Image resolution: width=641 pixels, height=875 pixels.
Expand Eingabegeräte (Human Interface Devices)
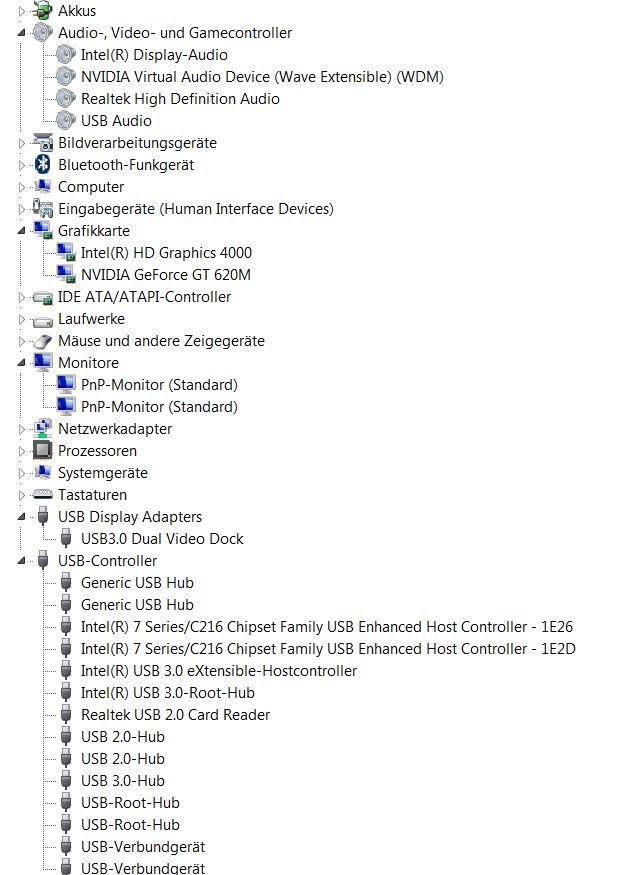point(22,209)
